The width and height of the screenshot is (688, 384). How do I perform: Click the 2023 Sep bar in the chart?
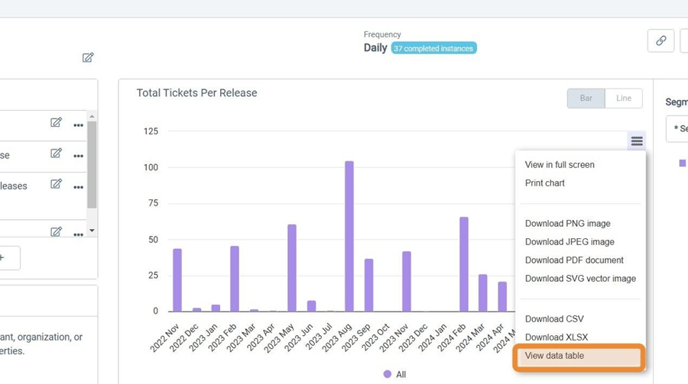coord(369,285)
